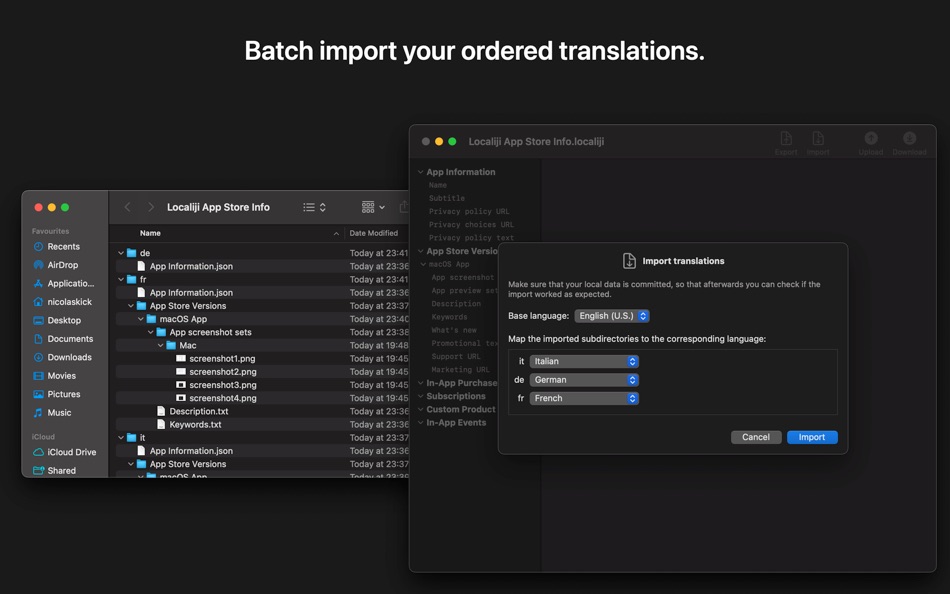Collapse the fr folder in Finder
Screen dimensions: 950x594
pos(121,279)
